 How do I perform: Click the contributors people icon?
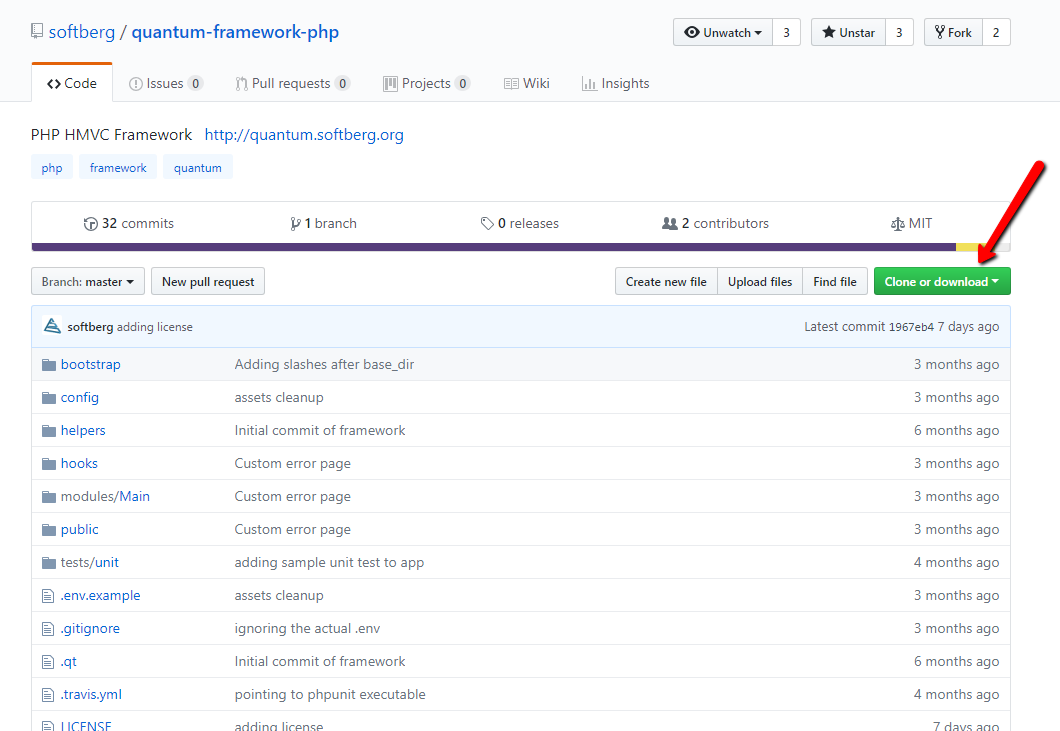click(x=669, y=223)
